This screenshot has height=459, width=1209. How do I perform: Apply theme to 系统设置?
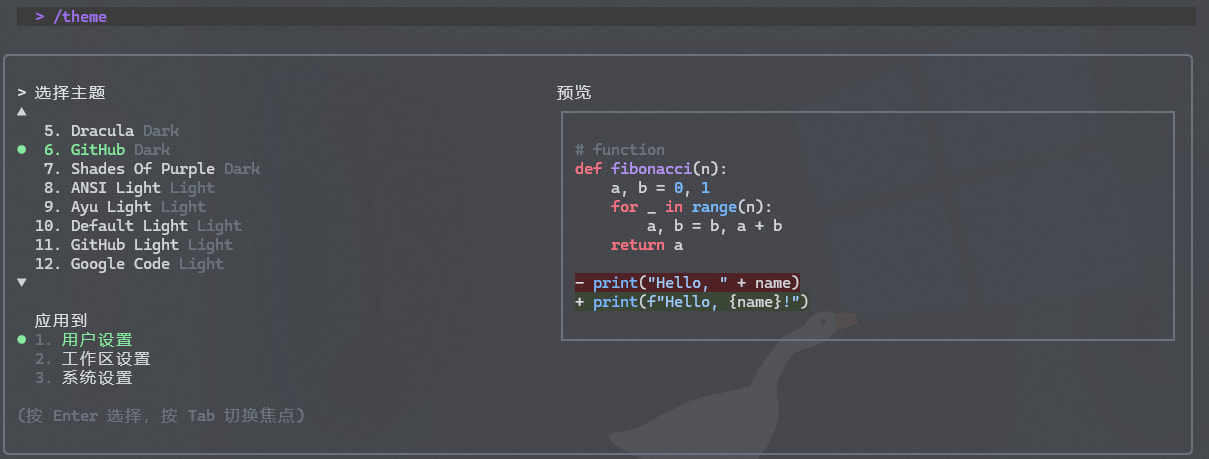(x=96, y=378)
